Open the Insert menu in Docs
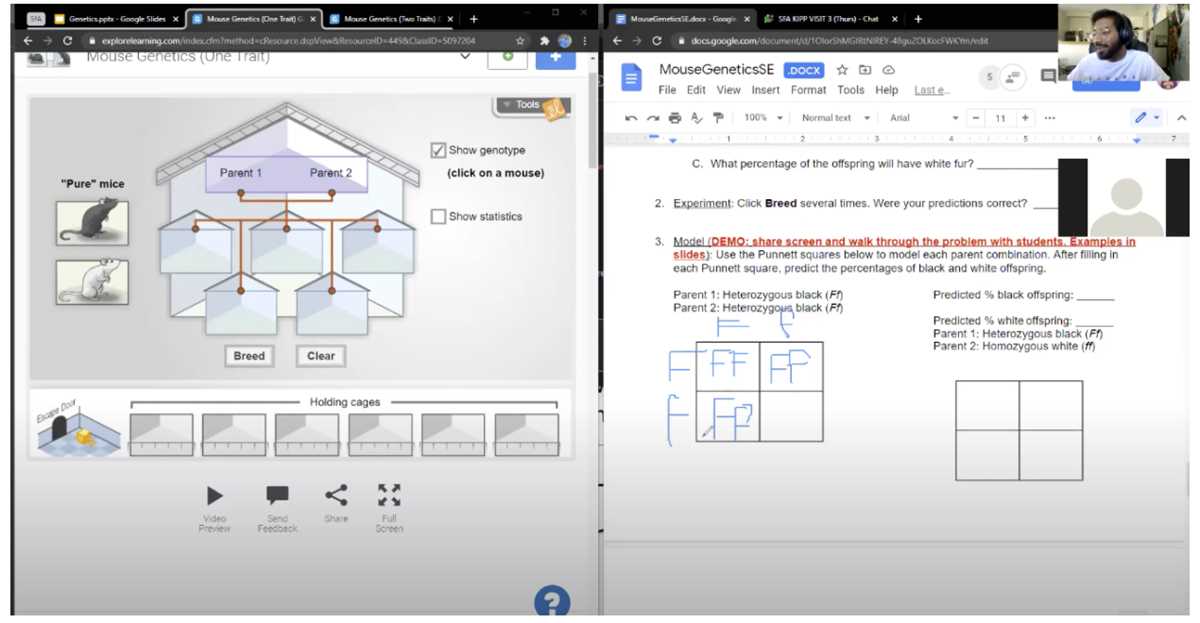 coord(766,90)
